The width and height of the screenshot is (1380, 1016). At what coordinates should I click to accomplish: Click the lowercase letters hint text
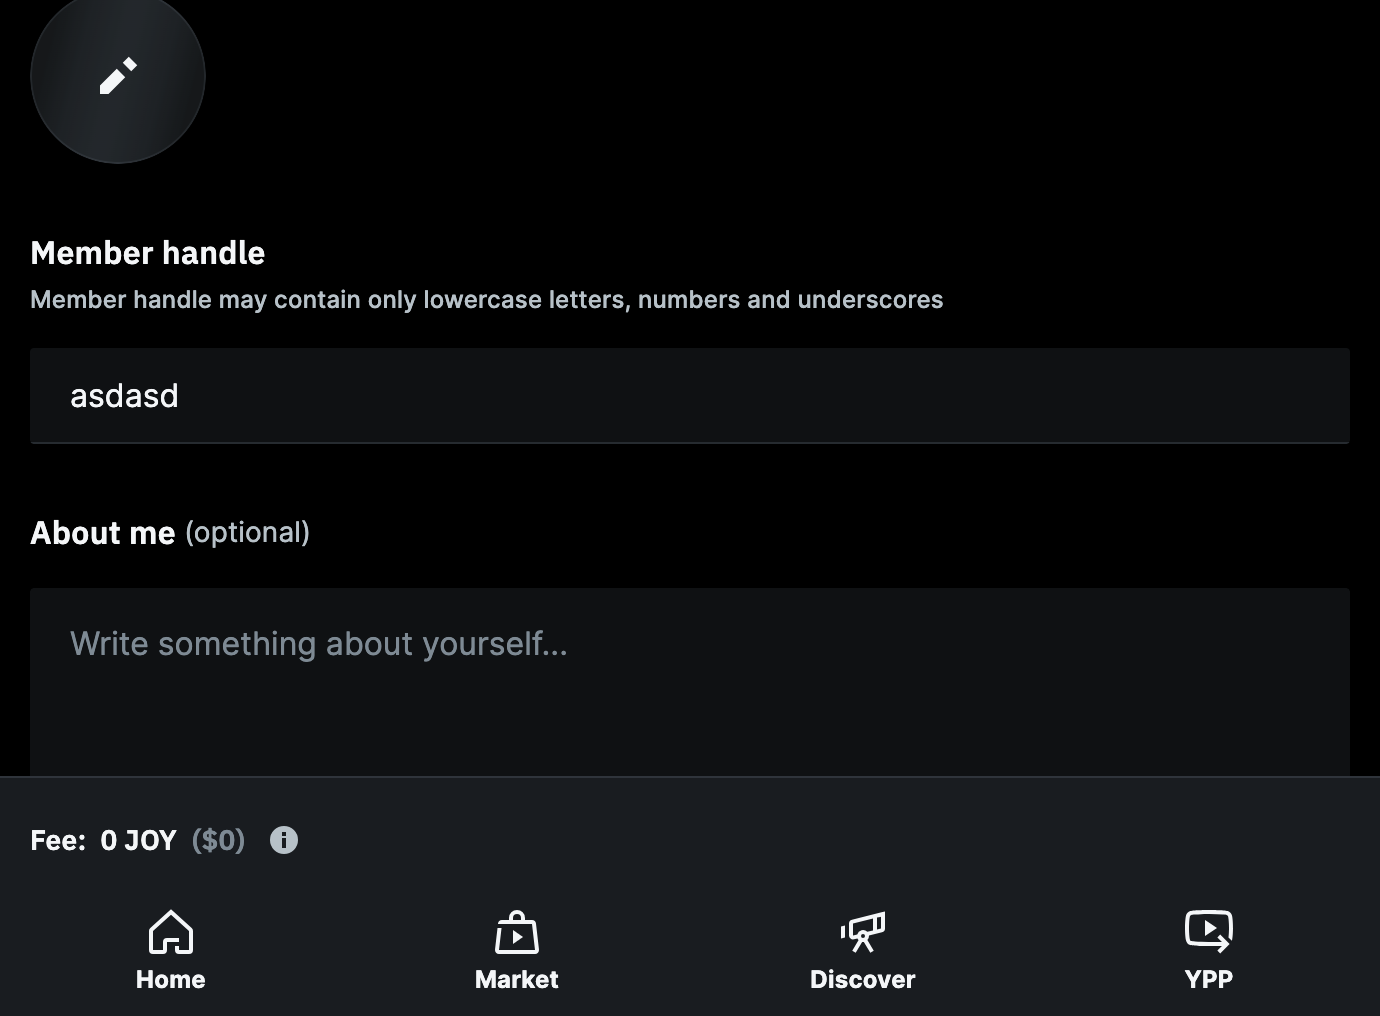click(x=487, y=299)
